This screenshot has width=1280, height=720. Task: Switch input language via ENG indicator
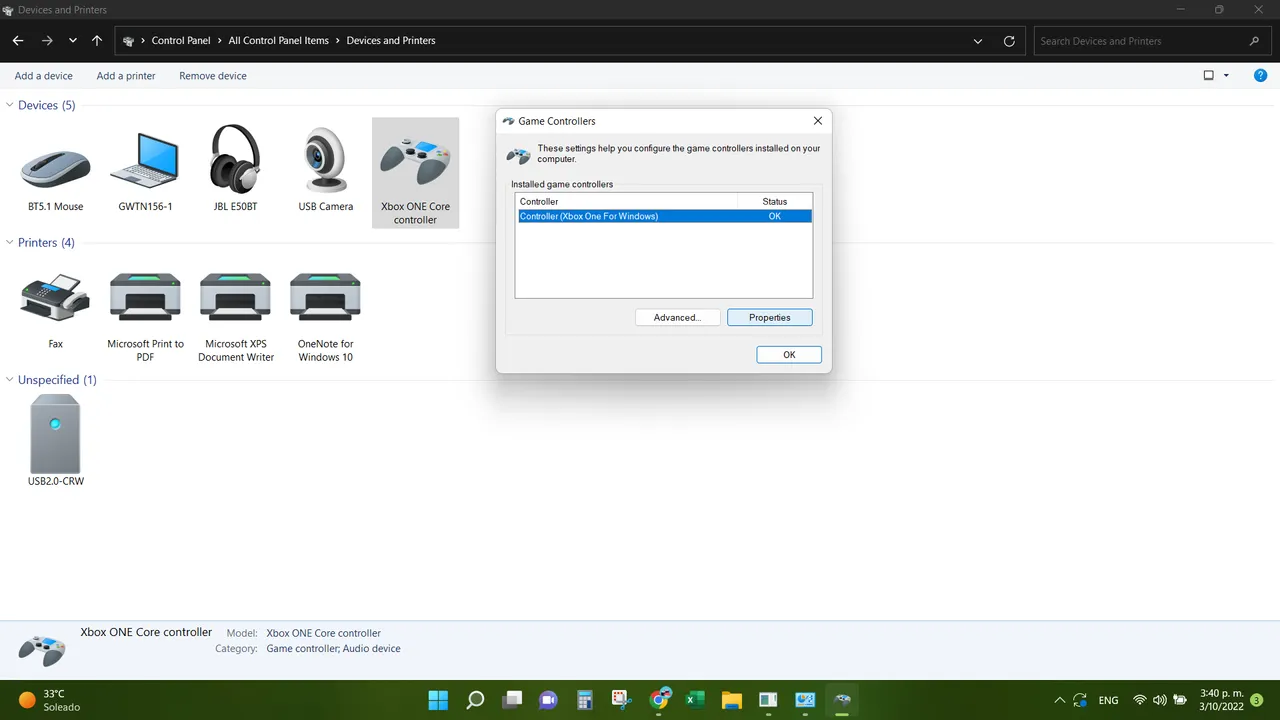[1108, 700]
